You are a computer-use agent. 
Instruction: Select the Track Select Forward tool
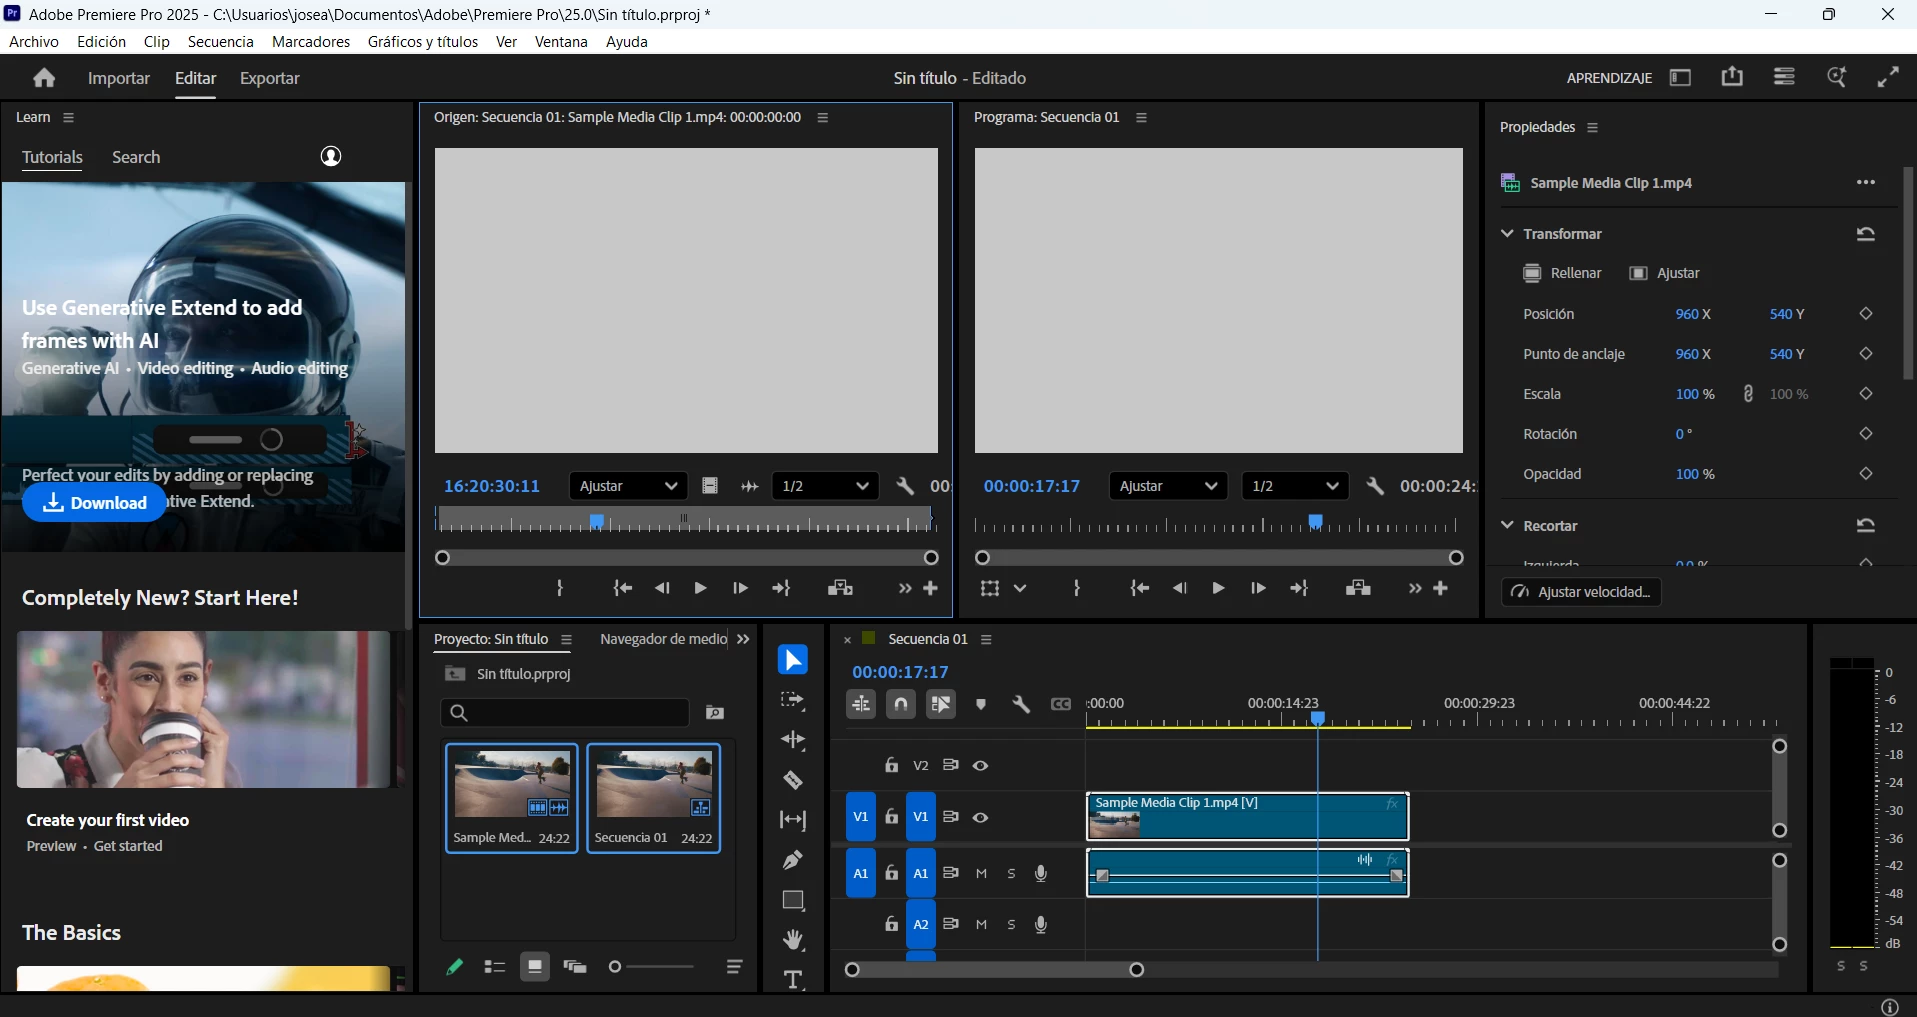(793, 701)
